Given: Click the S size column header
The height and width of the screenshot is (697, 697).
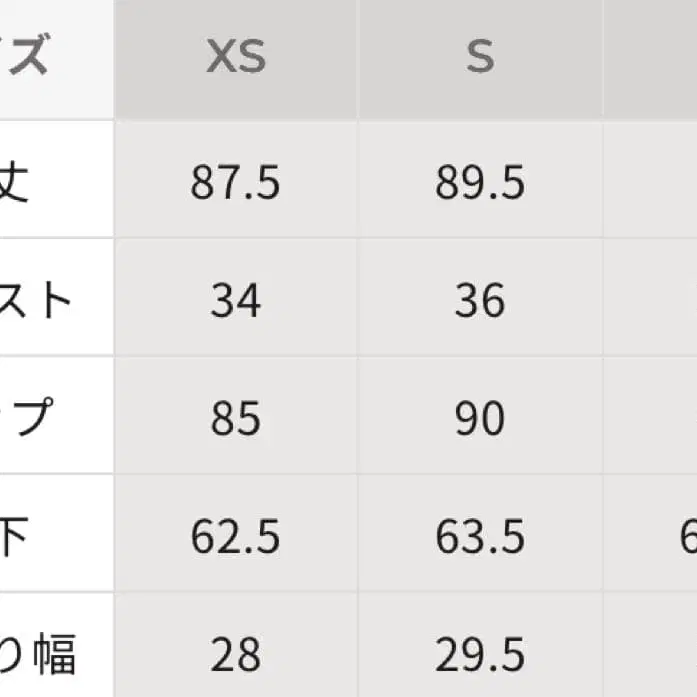Looking at the screenshot, I should (x=480, y=58).
